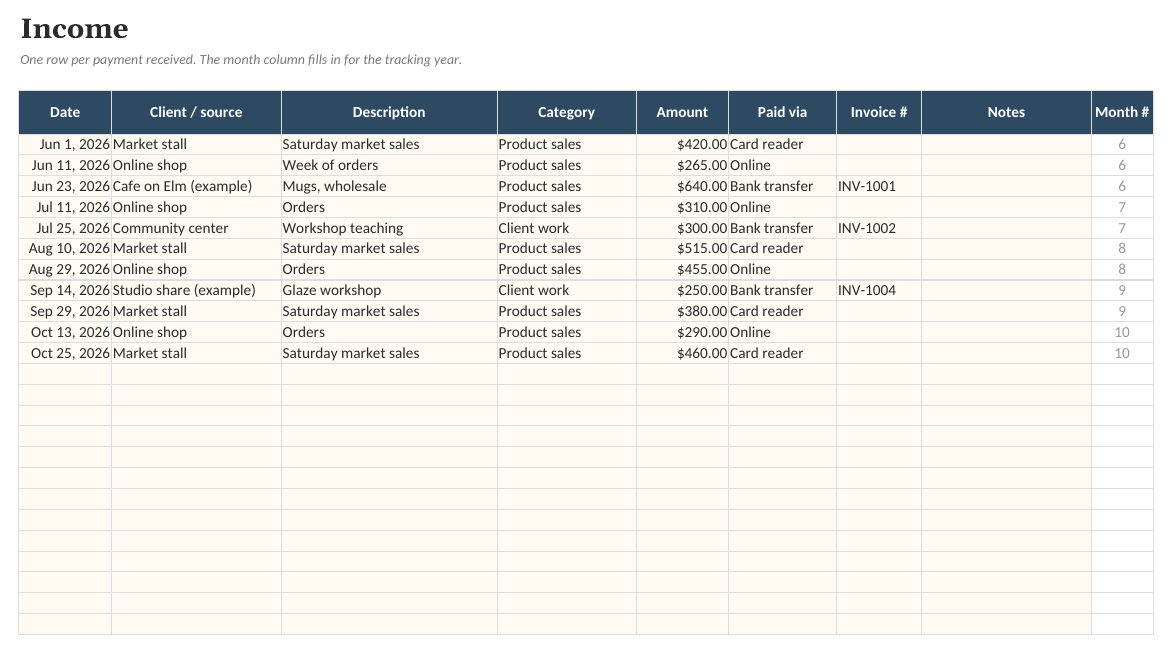
Task: Click the Jul 25, 2026 date cell
Action: click(65, 228)
